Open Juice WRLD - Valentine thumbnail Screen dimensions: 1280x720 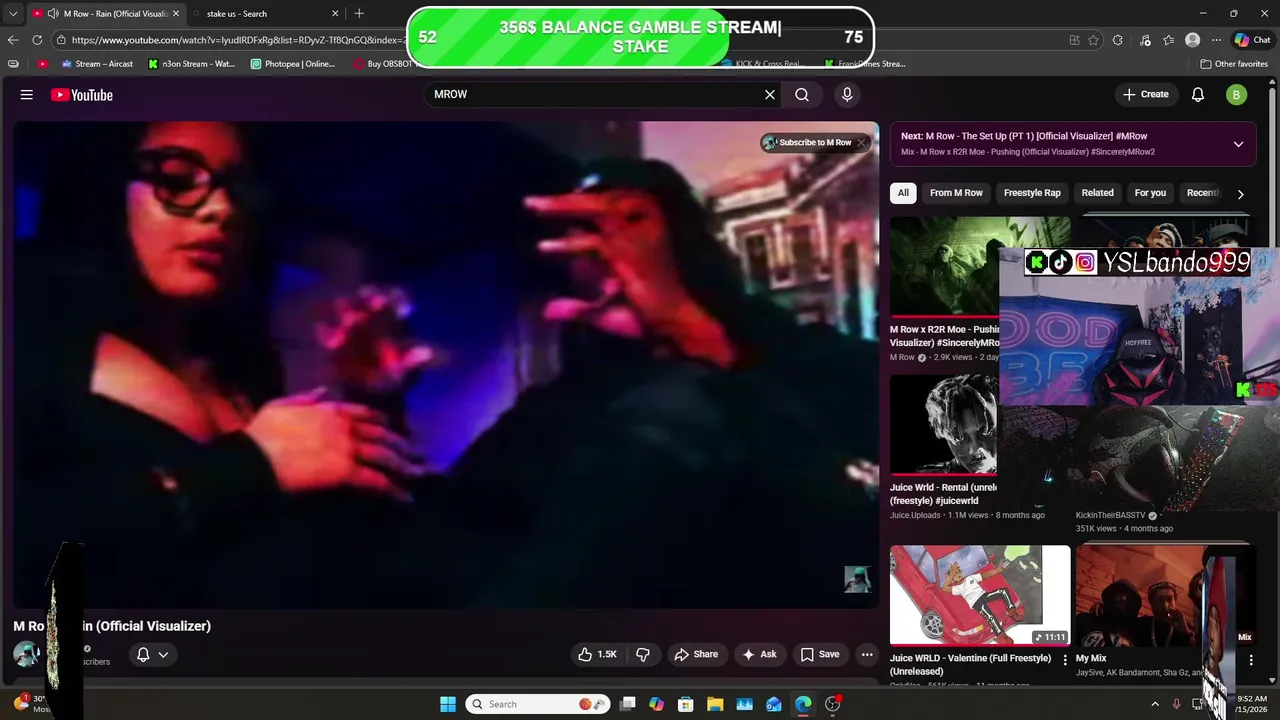980,595
